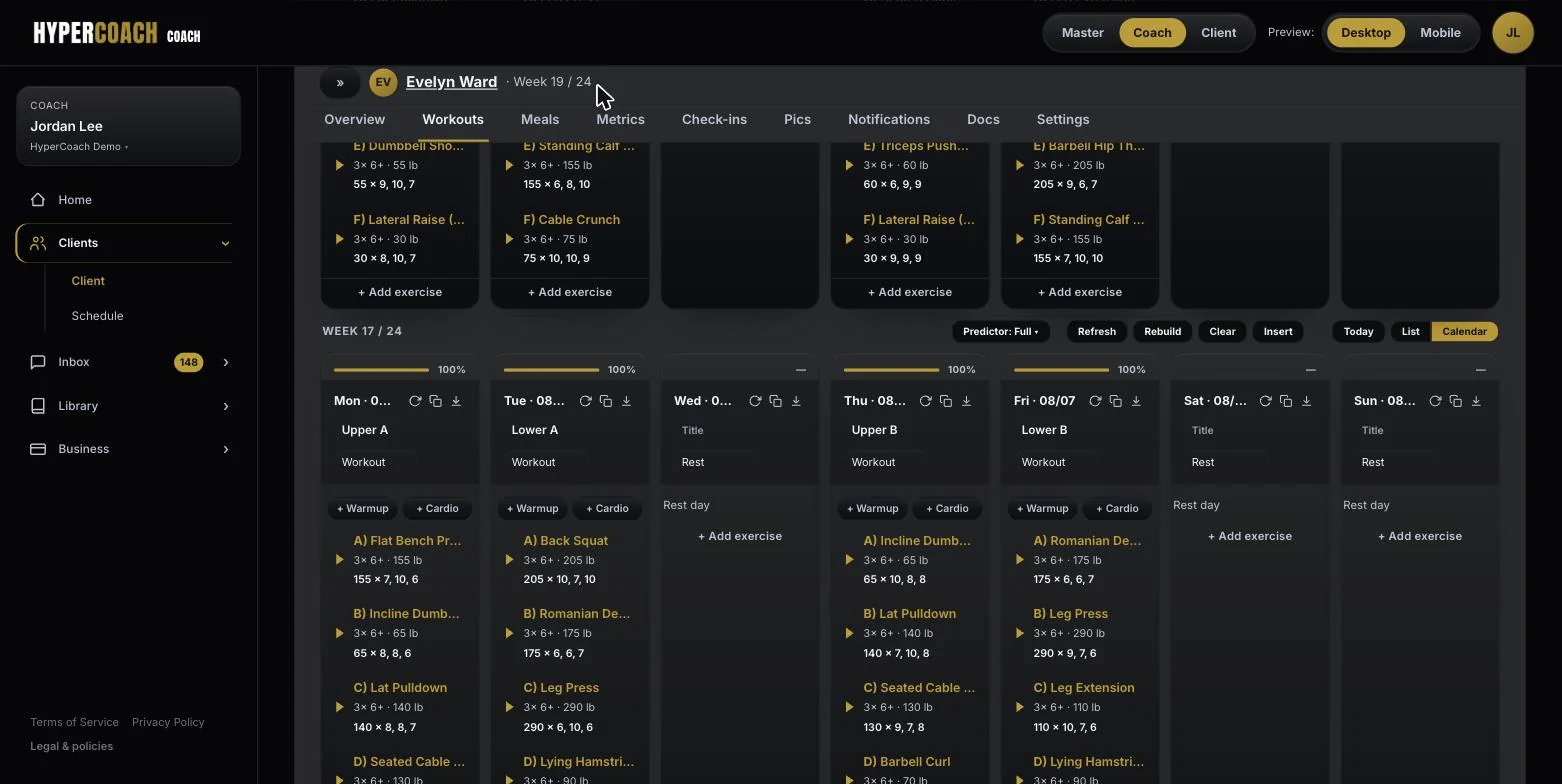Viewport: 1562px width, 784px height.
Task: Open the Metrics tab
Action: click(620, 119)
